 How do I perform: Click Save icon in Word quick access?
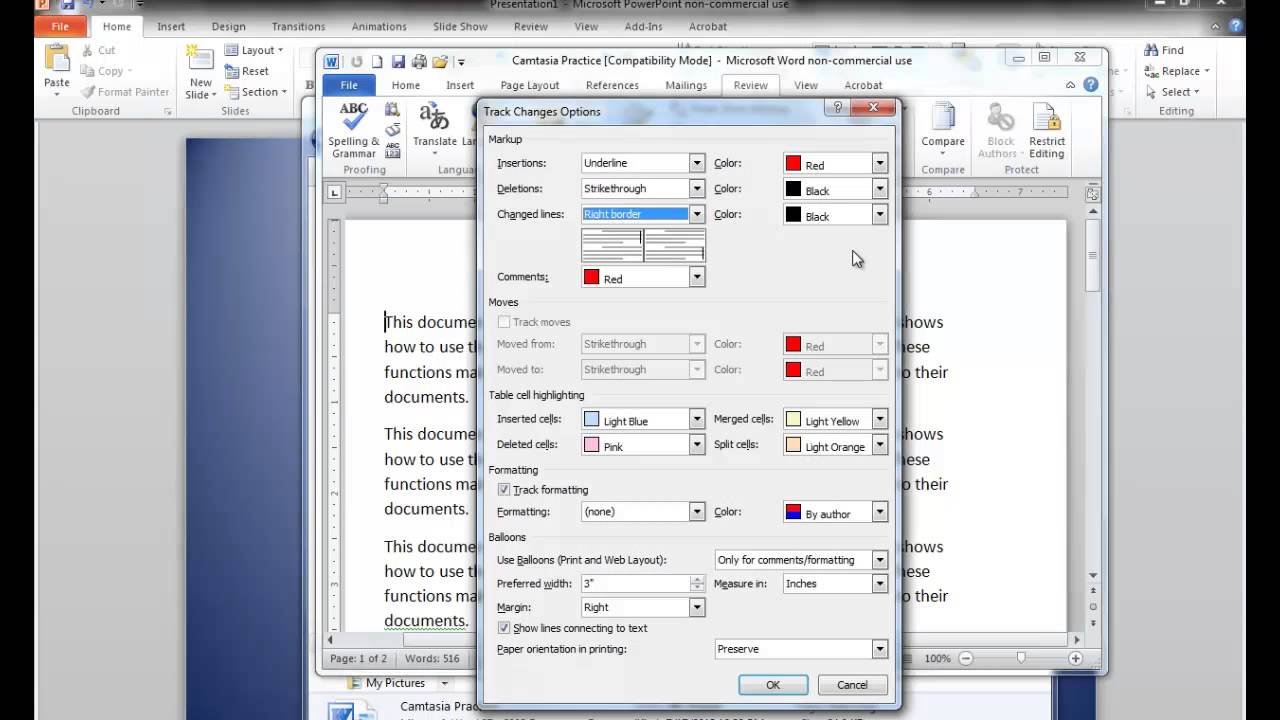point(398,61)
